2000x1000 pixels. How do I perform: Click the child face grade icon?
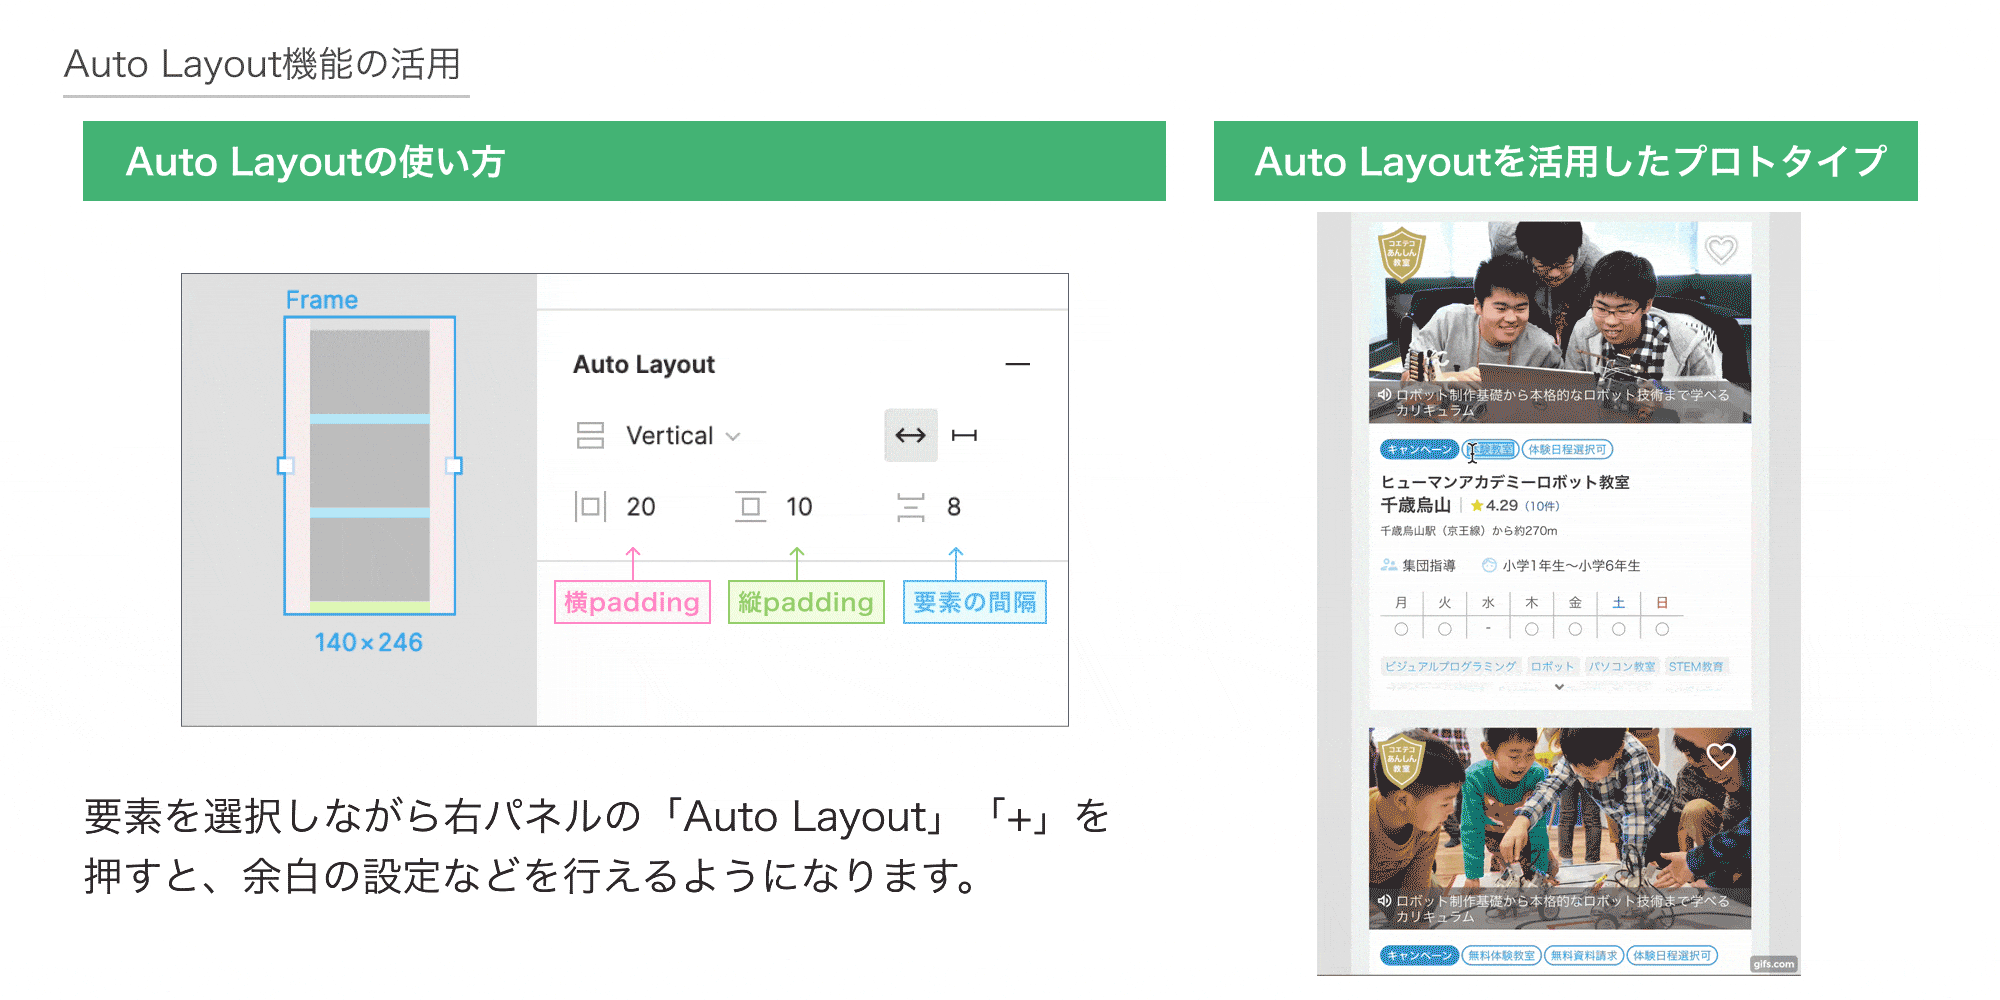click(1489, 565)
